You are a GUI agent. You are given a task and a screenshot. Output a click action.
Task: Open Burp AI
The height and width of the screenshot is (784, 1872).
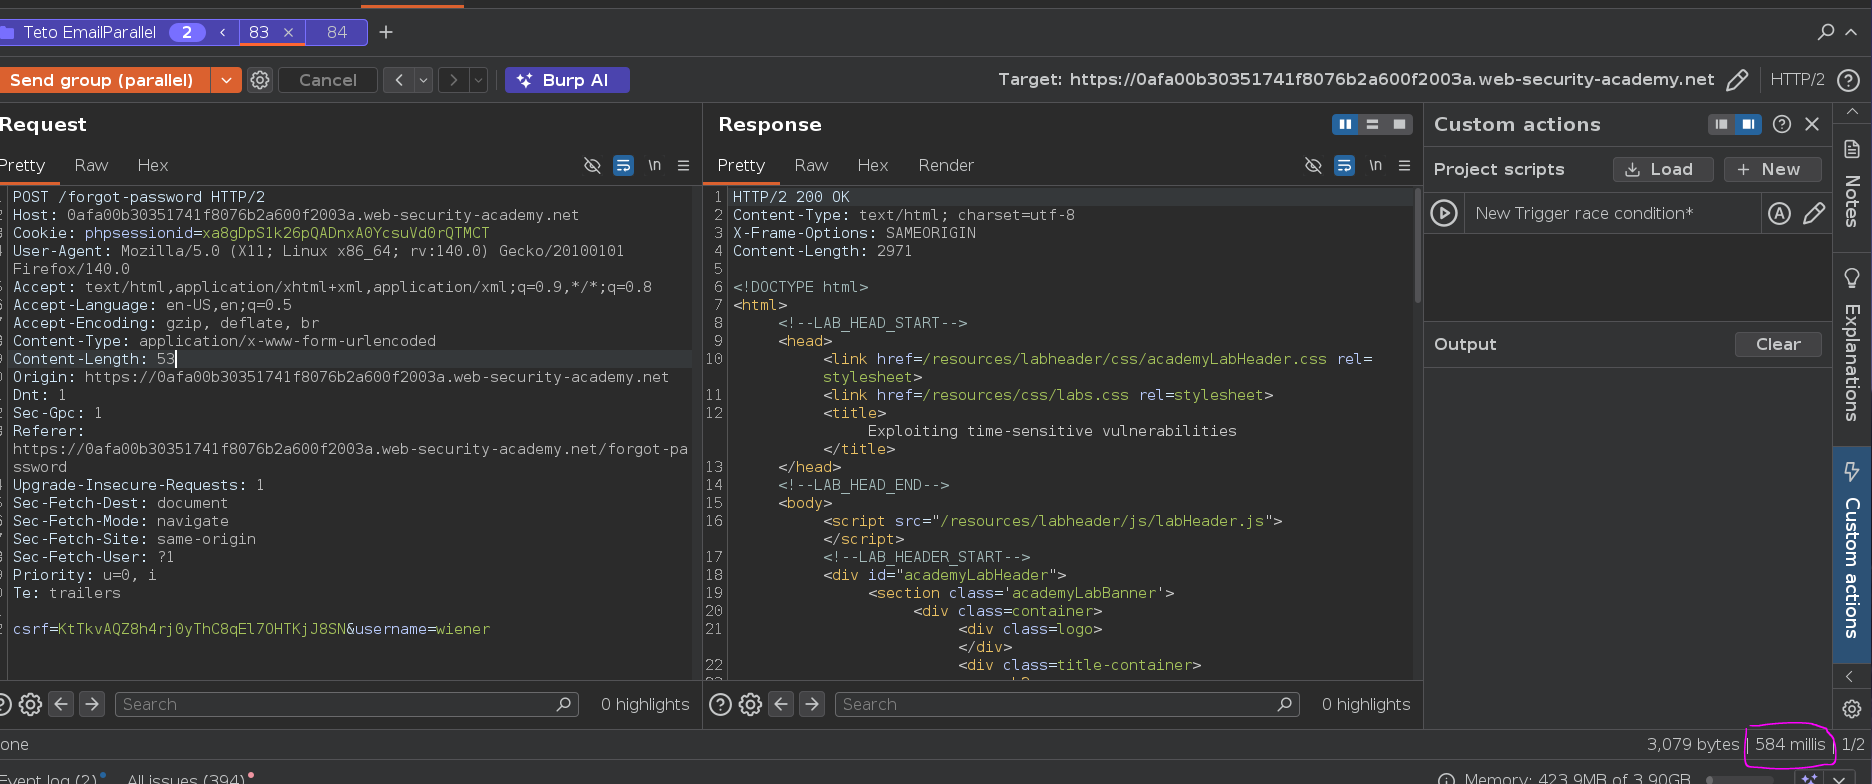[x=567, y=80]
